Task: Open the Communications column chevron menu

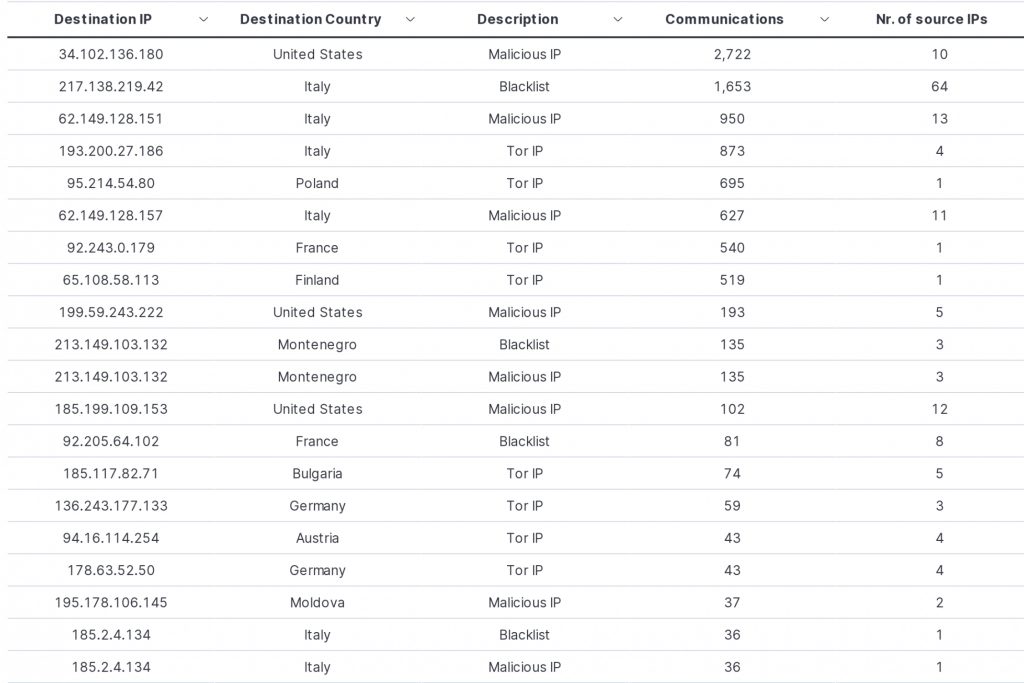Action: pyautogui.click(x=824, y=20)
